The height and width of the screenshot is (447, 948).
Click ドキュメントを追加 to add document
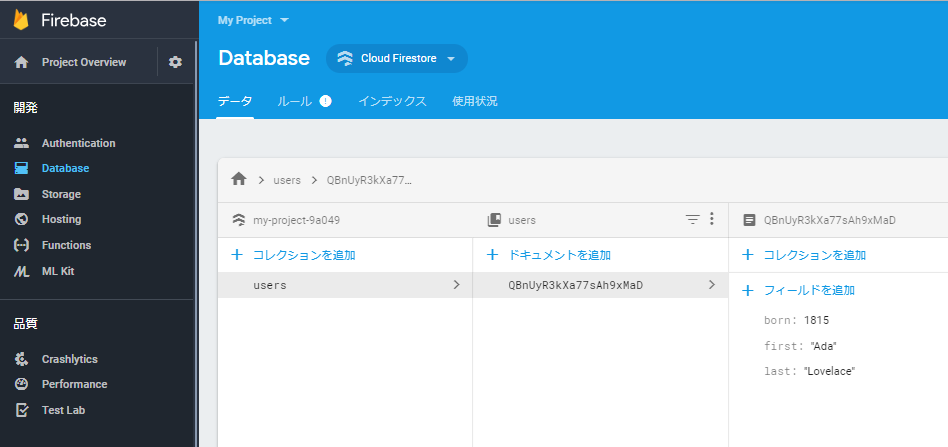point(549,255)
